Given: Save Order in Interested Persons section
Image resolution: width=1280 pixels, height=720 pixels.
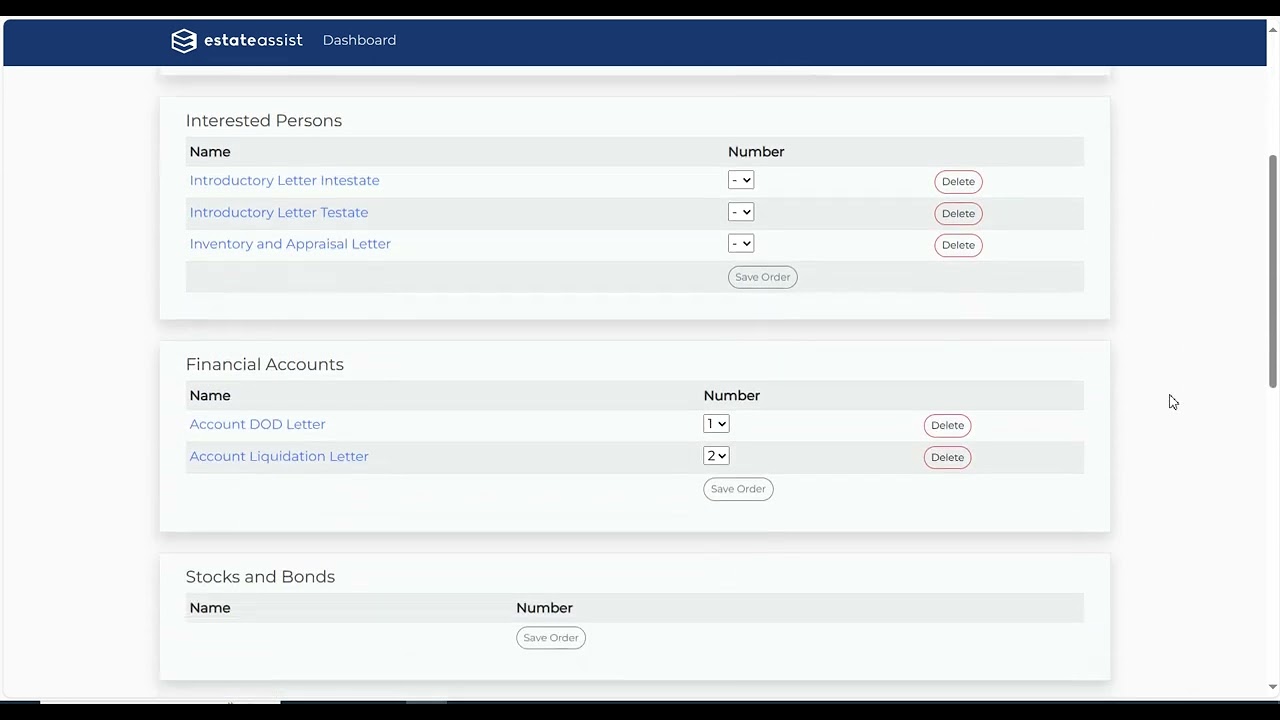Looking at the screenshot, I should [762, 277].
